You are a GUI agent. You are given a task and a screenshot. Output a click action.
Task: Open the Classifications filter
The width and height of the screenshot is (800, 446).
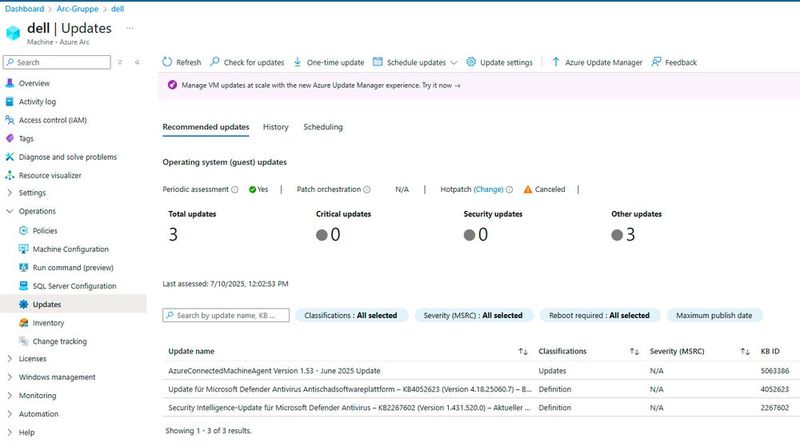tap(351, 315)
